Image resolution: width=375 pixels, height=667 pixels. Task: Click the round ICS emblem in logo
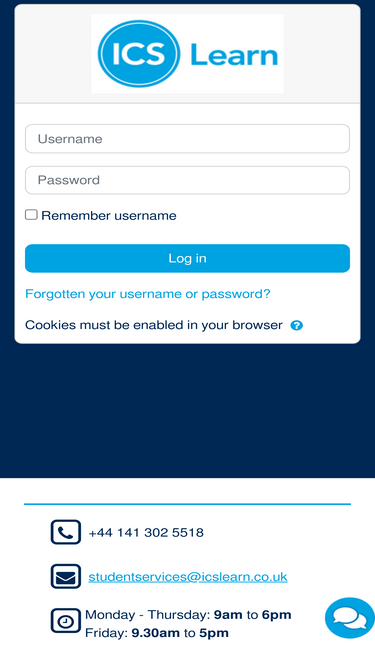(x=139, y=54)
